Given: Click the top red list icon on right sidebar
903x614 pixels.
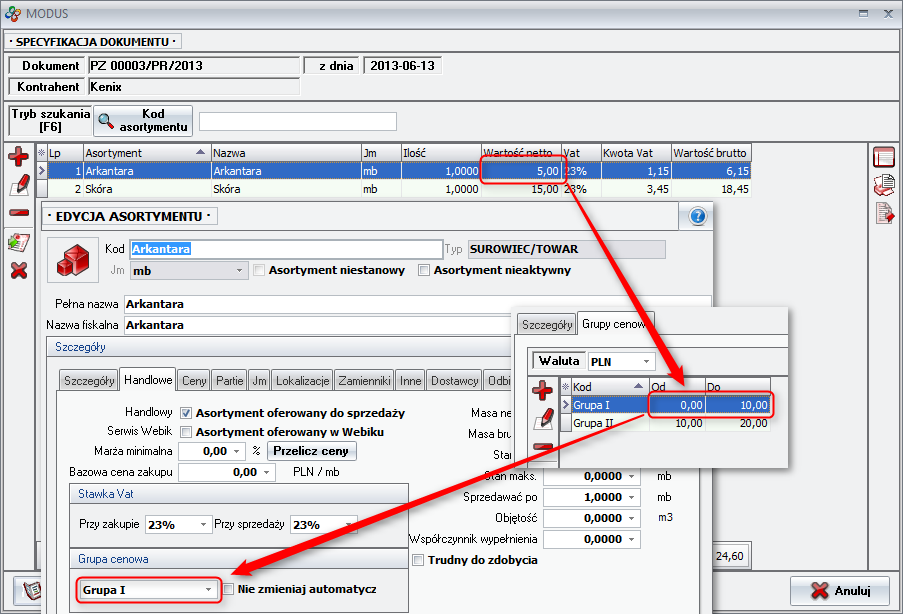Looking at the screenshot, I should [x=884, y=157].
